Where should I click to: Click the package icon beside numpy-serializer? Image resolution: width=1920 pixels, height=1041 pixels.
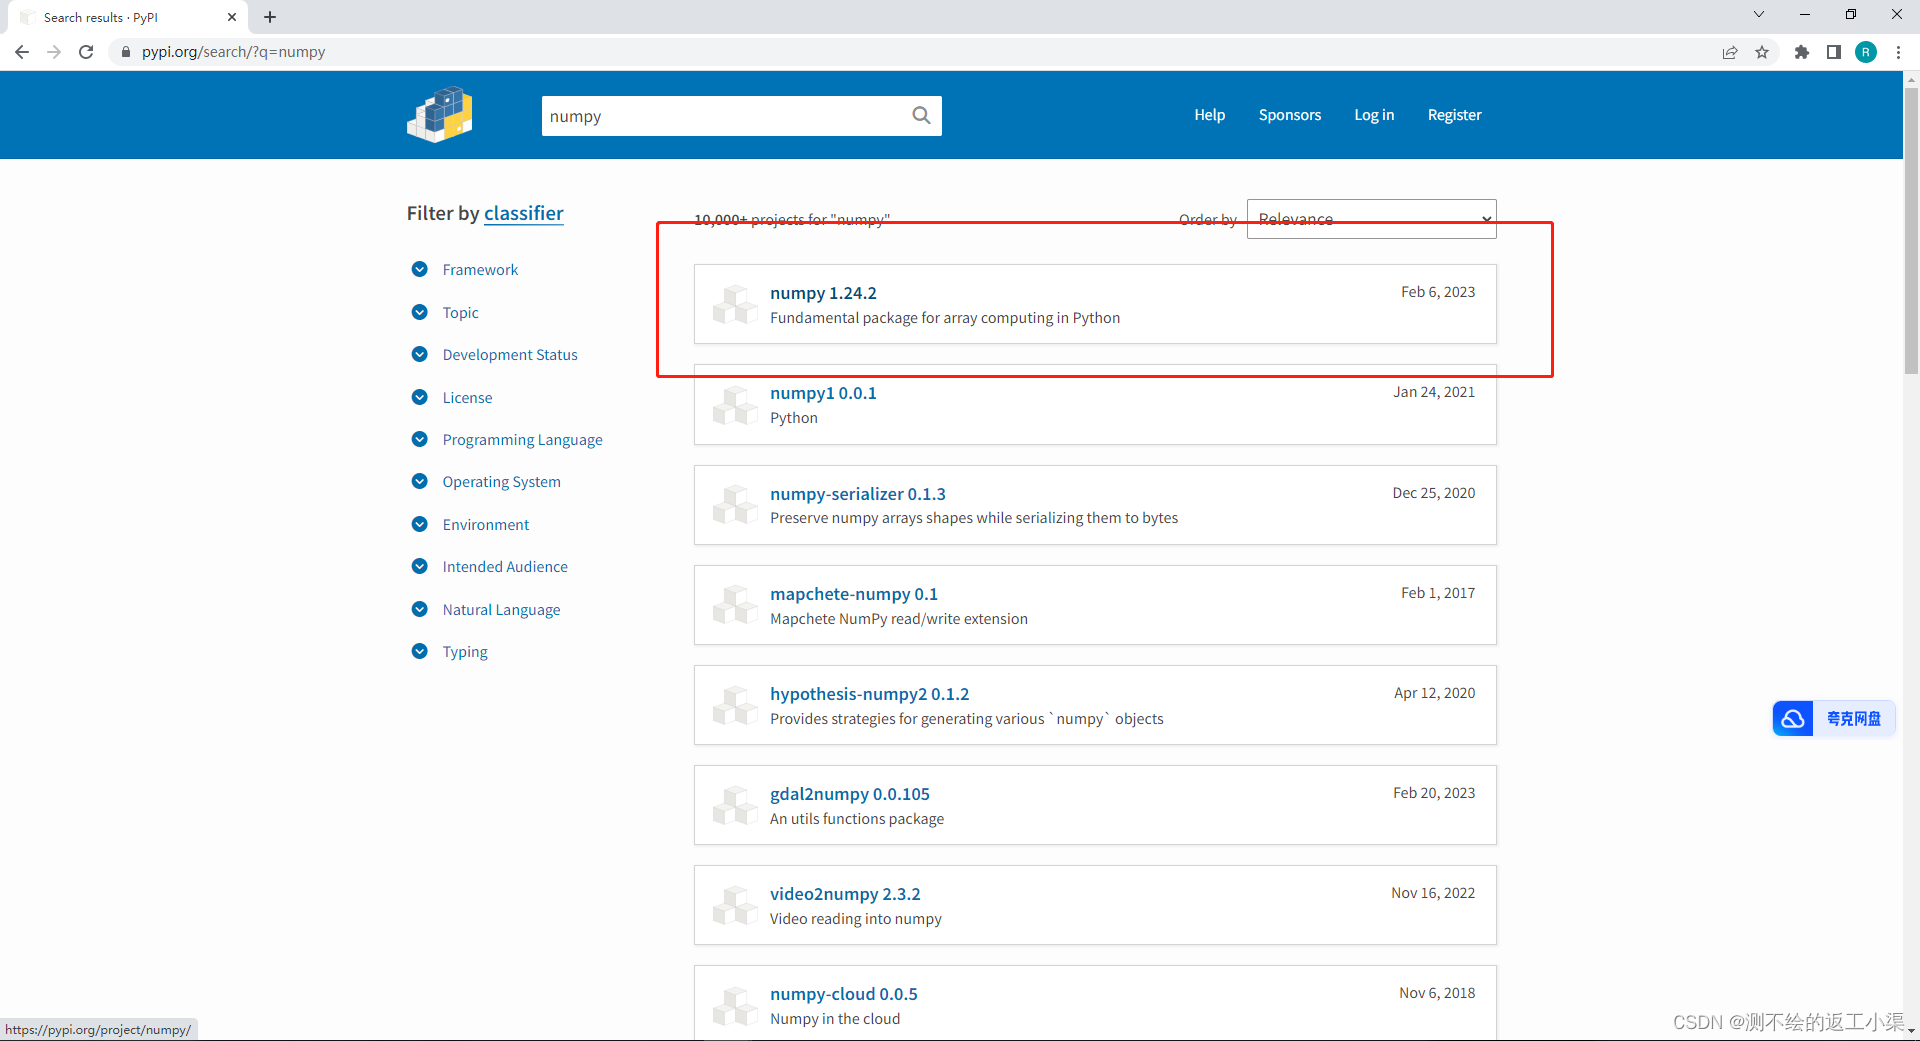tap(735, 504)
